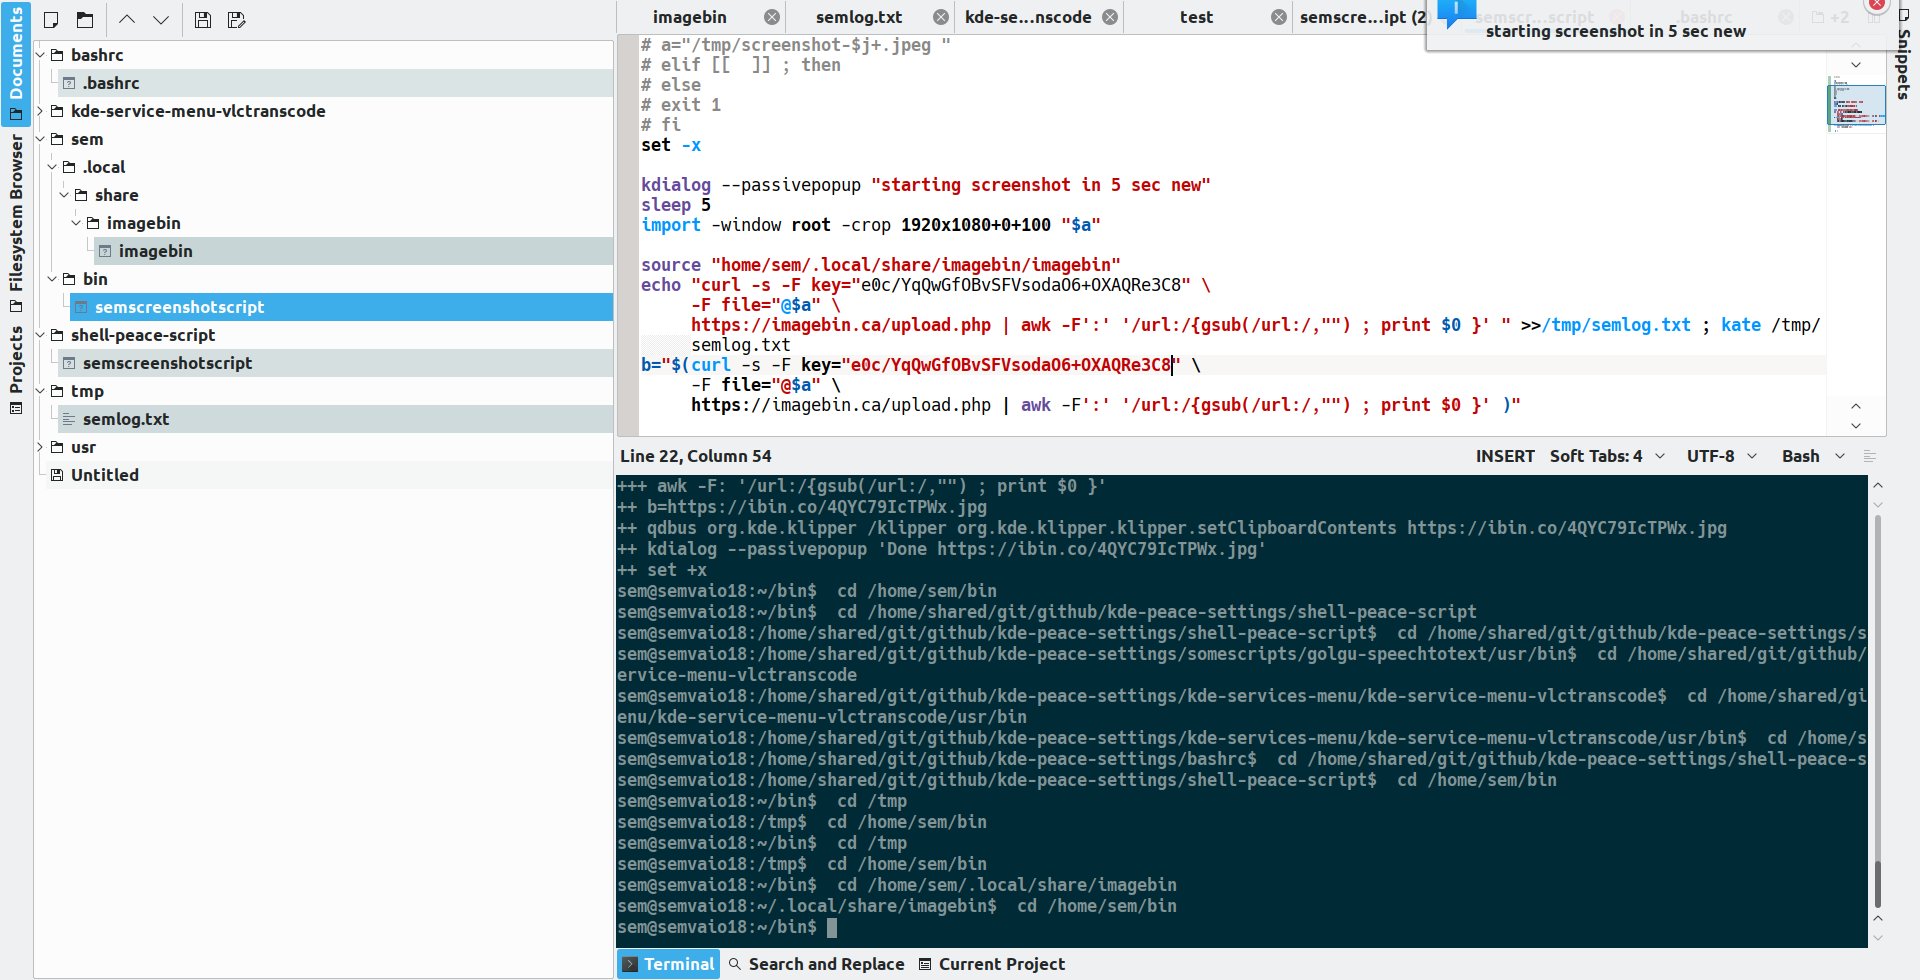Select .bashrc document in tree

click(337, 83)
